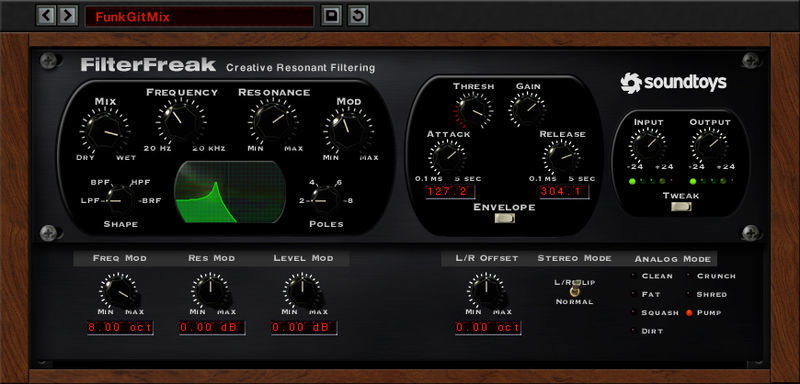
Task: Click the Output level LED meter
Action: (713, 181)
